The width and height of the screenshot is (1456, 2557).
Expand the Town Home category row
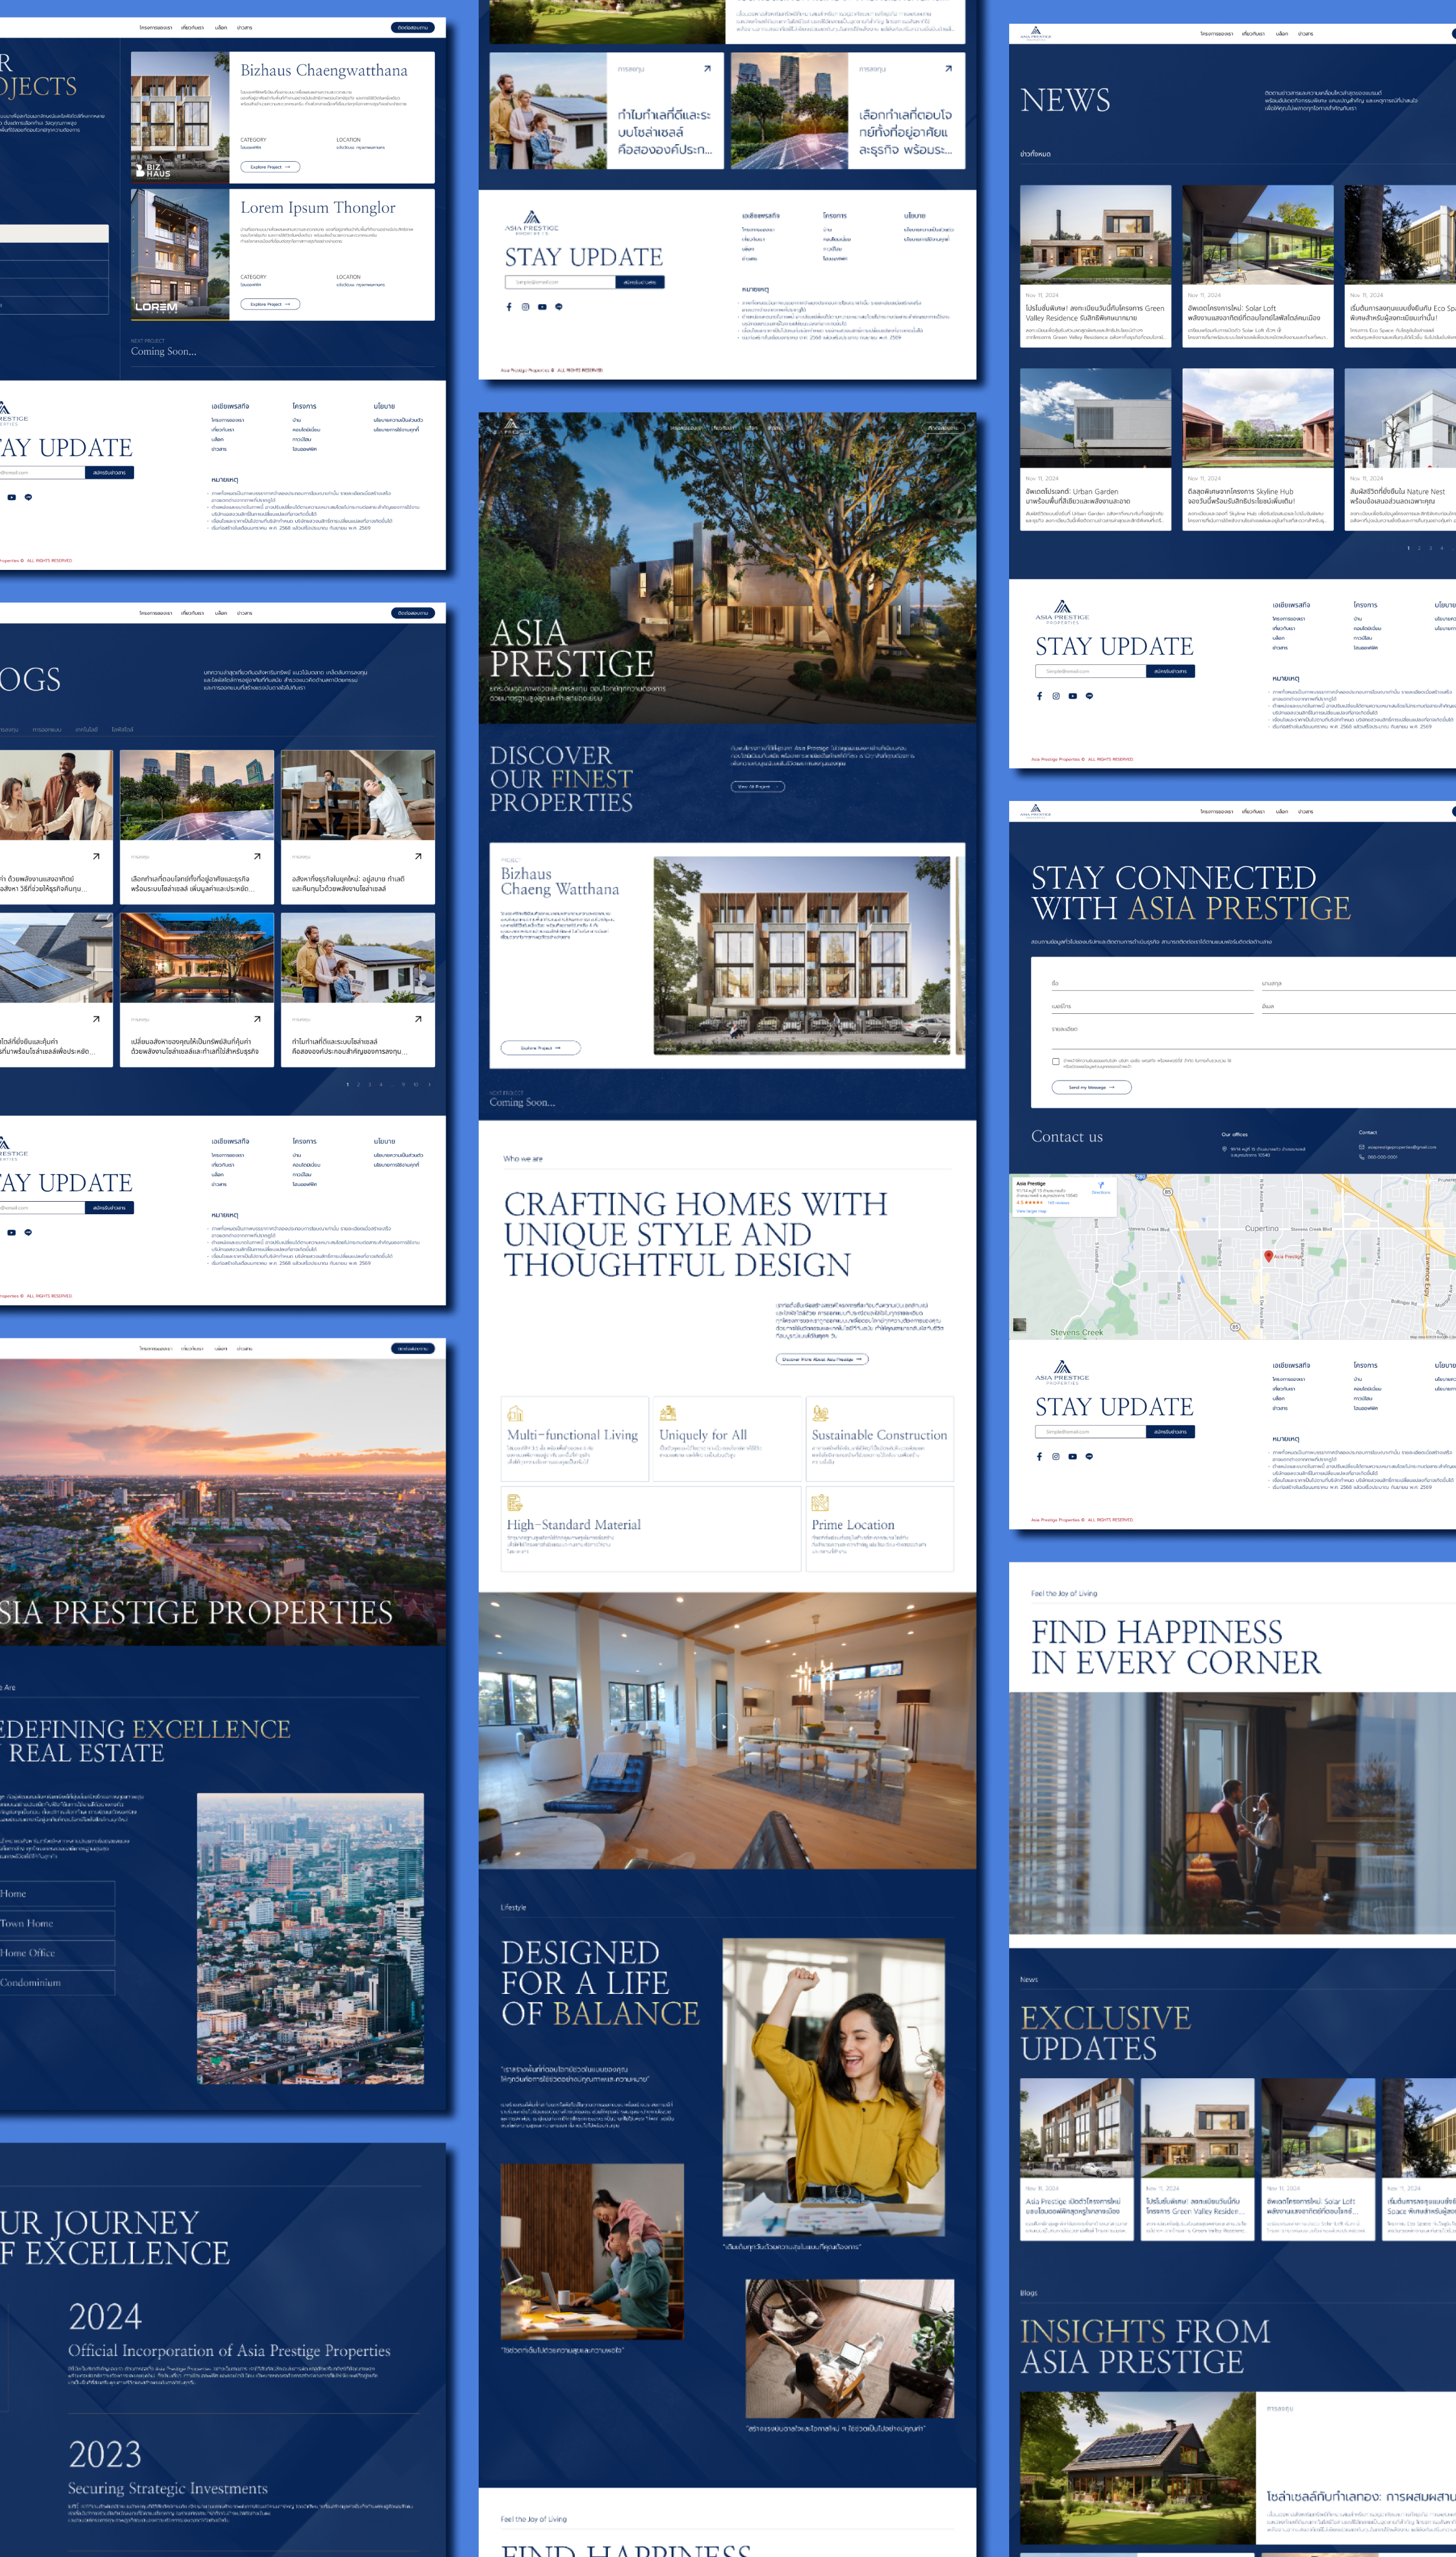point(56,1923)
